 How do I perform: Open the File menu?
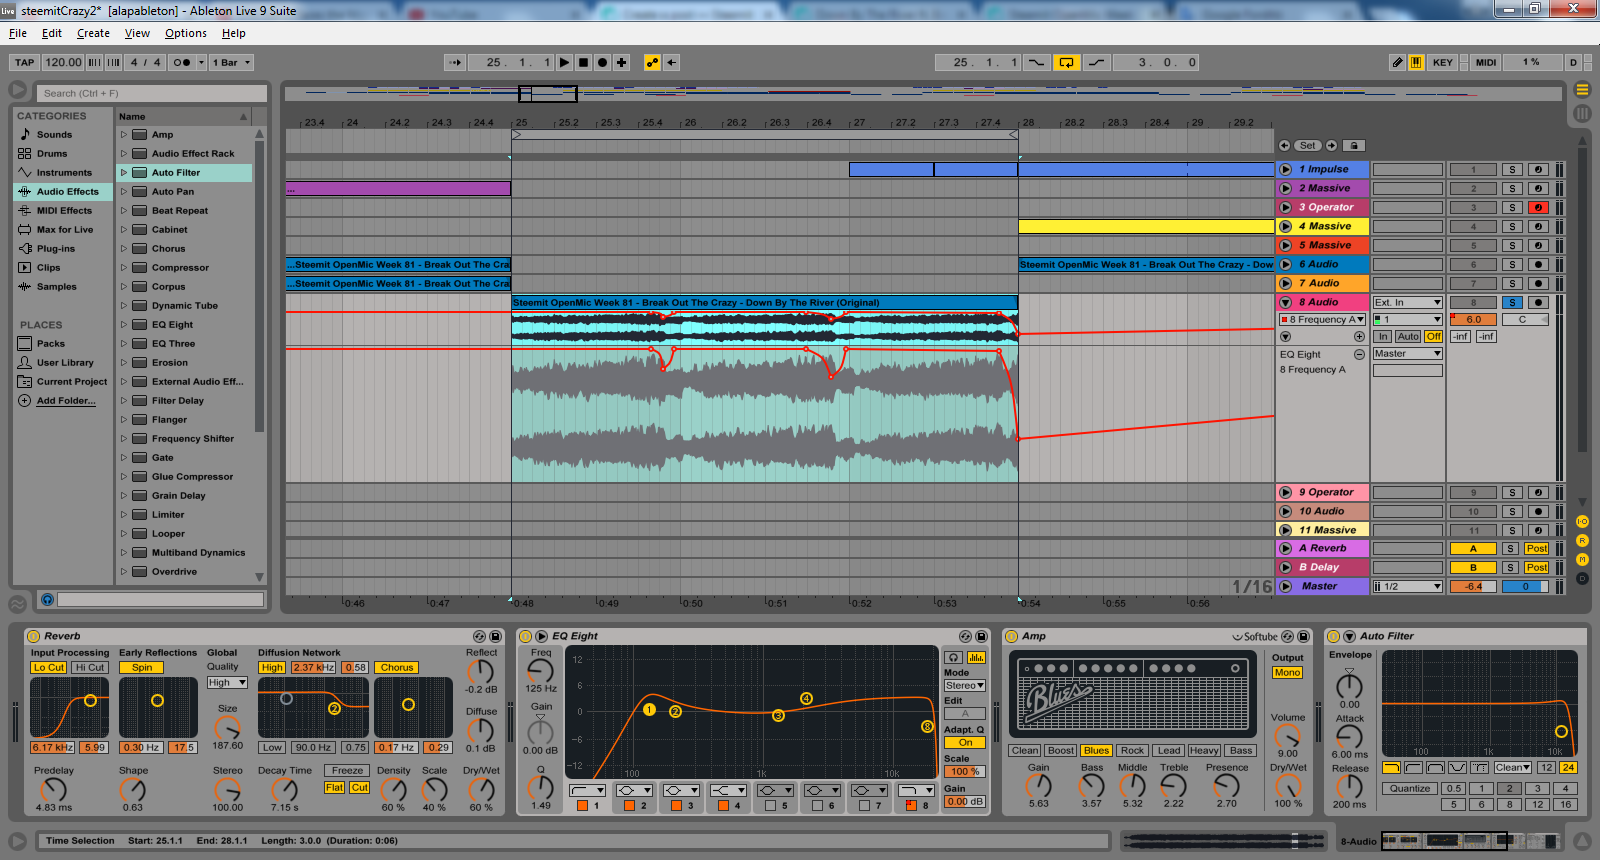point(18,33)
